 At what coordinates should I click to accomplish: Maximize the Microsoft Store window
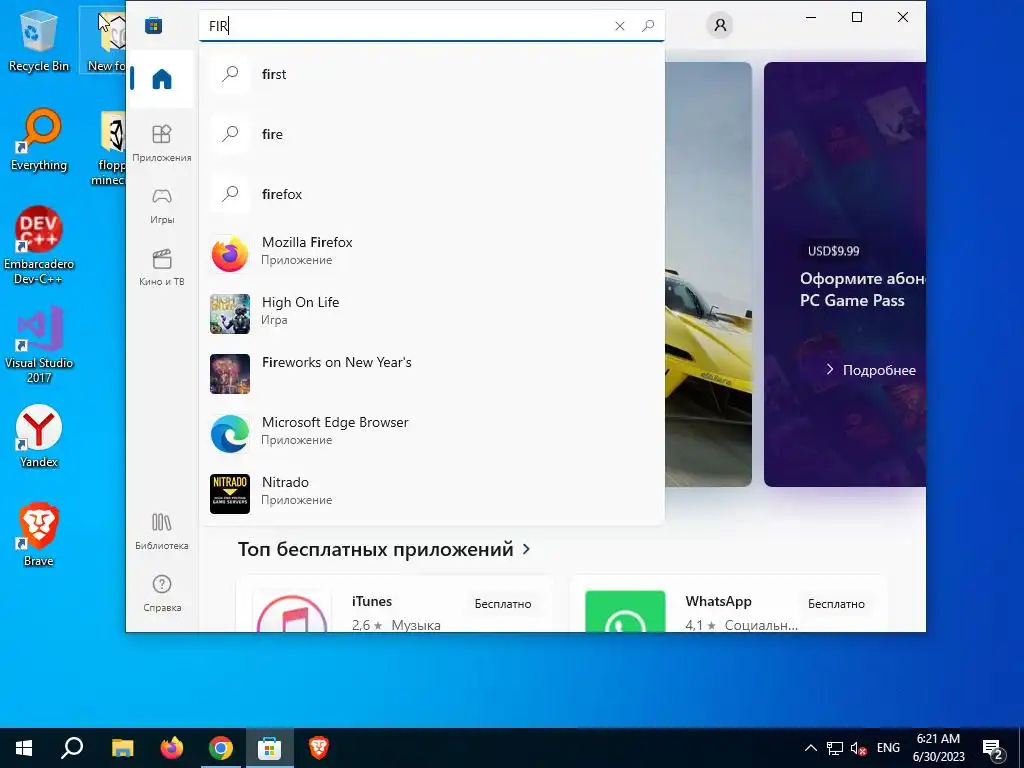[x=857, y=17]
